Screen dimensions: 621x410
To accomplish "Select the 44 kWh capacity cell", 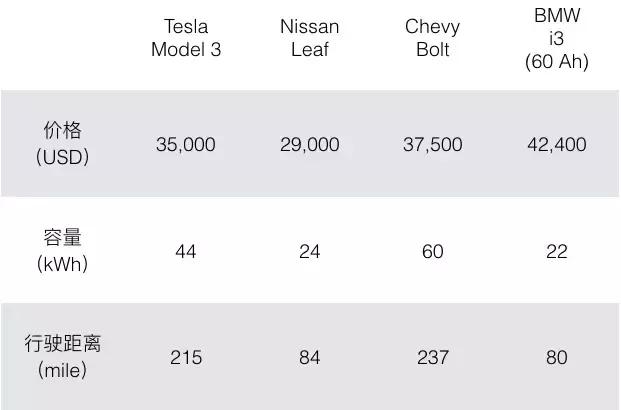I will pos(186,252).
